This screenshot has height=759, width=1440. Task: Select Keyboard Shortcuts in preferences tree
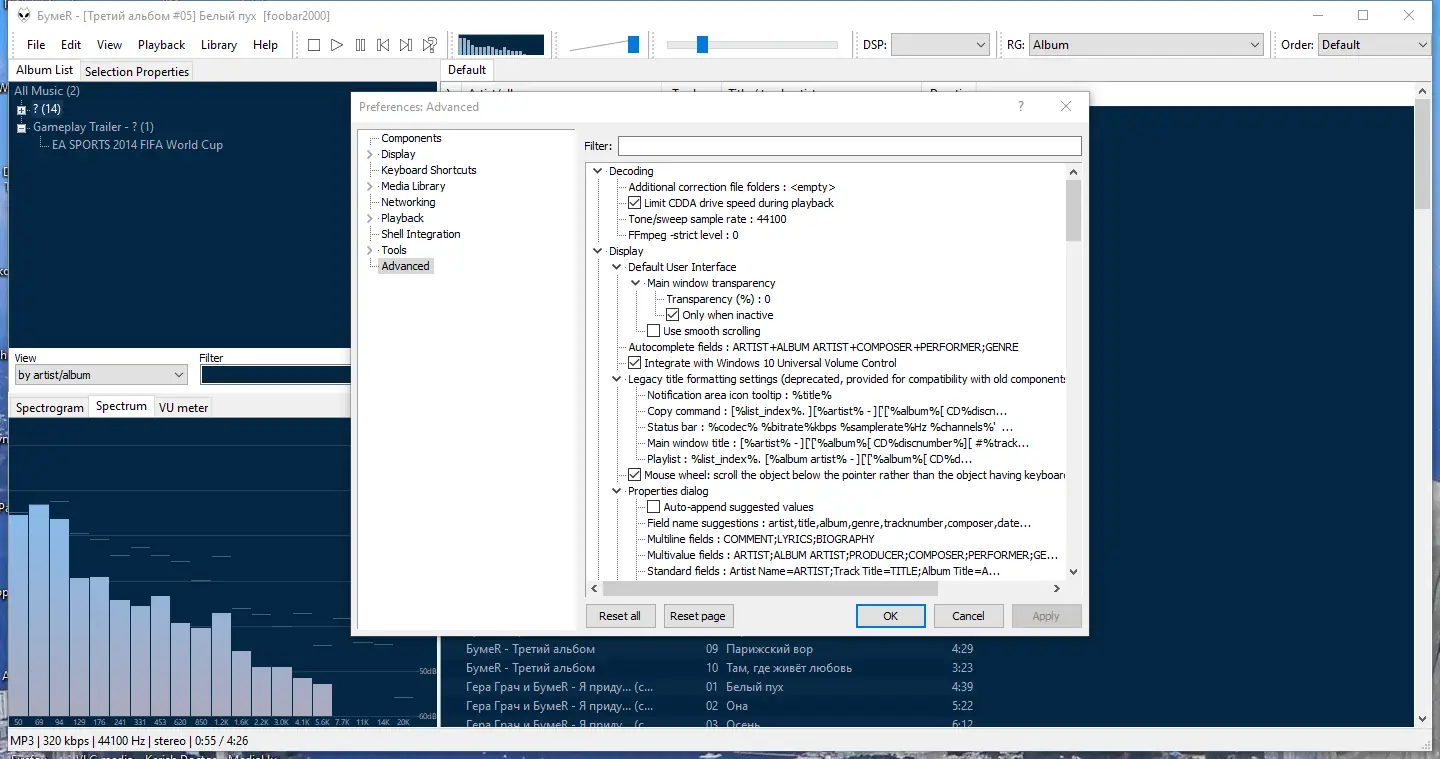(x=429, y=170)
